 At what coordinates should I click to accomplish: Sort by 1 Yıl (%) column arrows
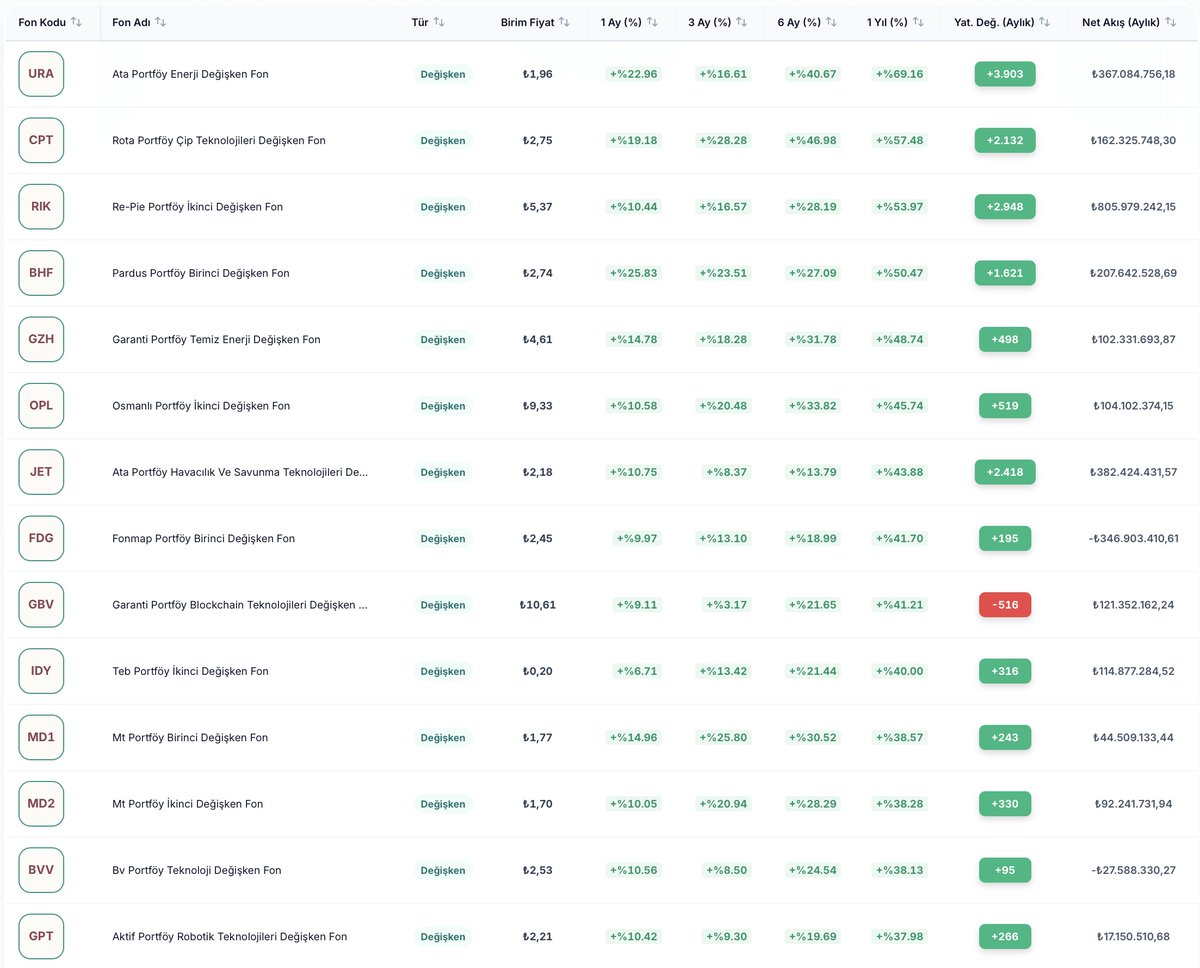coord(918,22)
